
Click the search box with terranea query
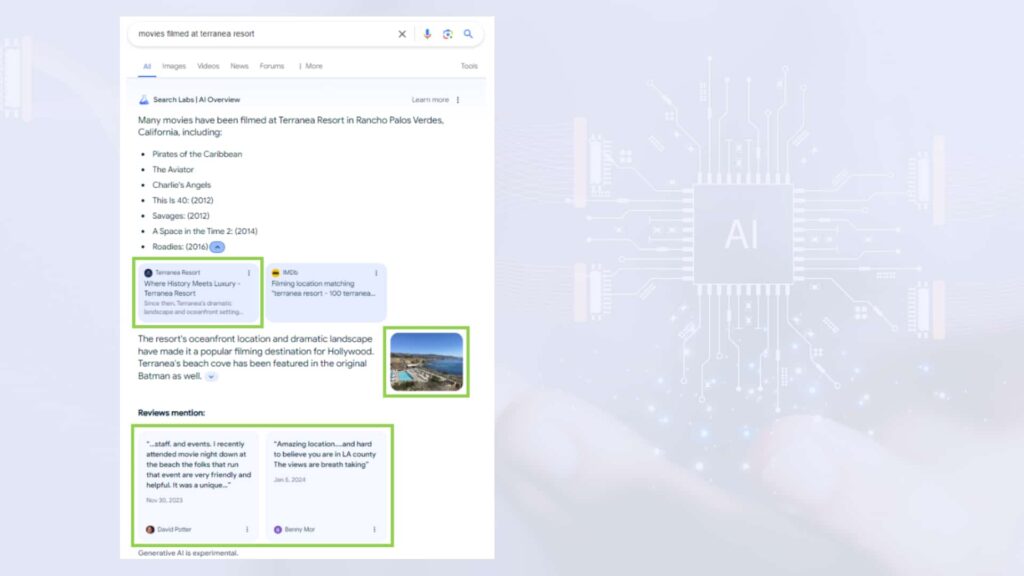(306, 34)
